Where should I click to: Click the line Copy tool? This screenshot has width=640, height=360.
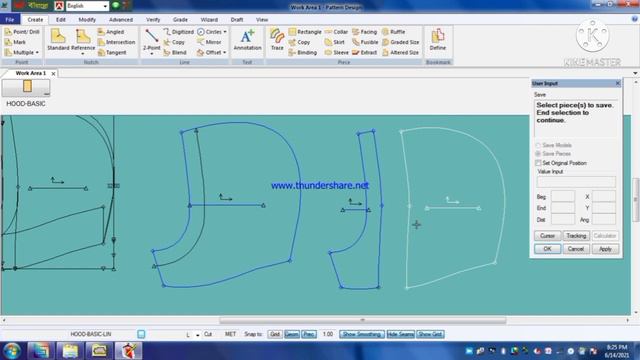[175, 42]
